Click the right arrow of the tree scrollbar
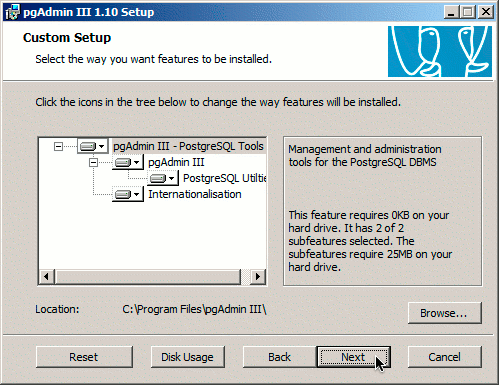The width and height of the screenshot is (499, 385). 258,276
